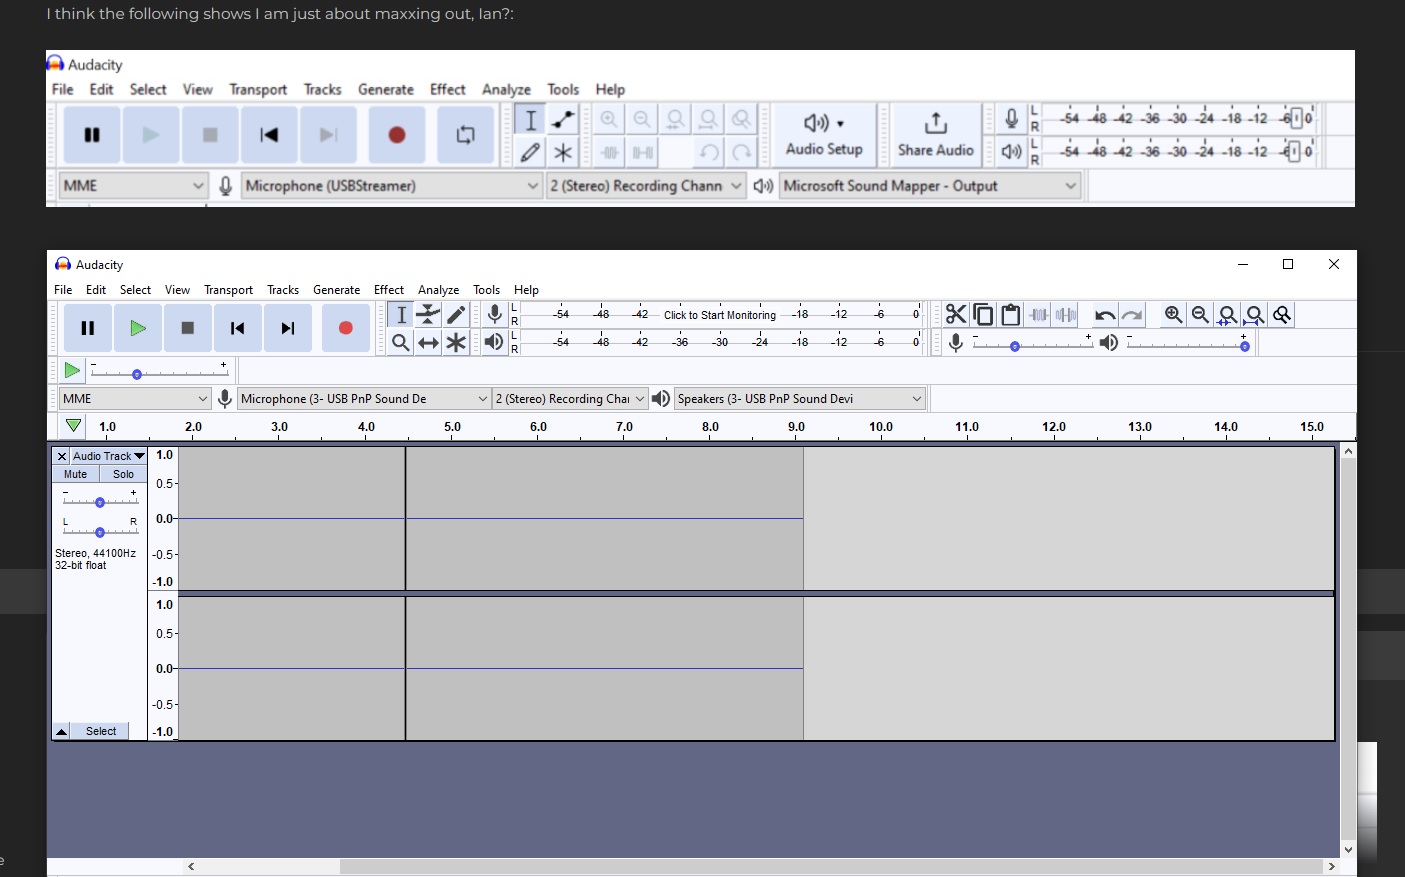The width and height of the screenshot is (1405, 877).
Task: Select the Envelope tool in lower Audacity
Action: (428, 314)
